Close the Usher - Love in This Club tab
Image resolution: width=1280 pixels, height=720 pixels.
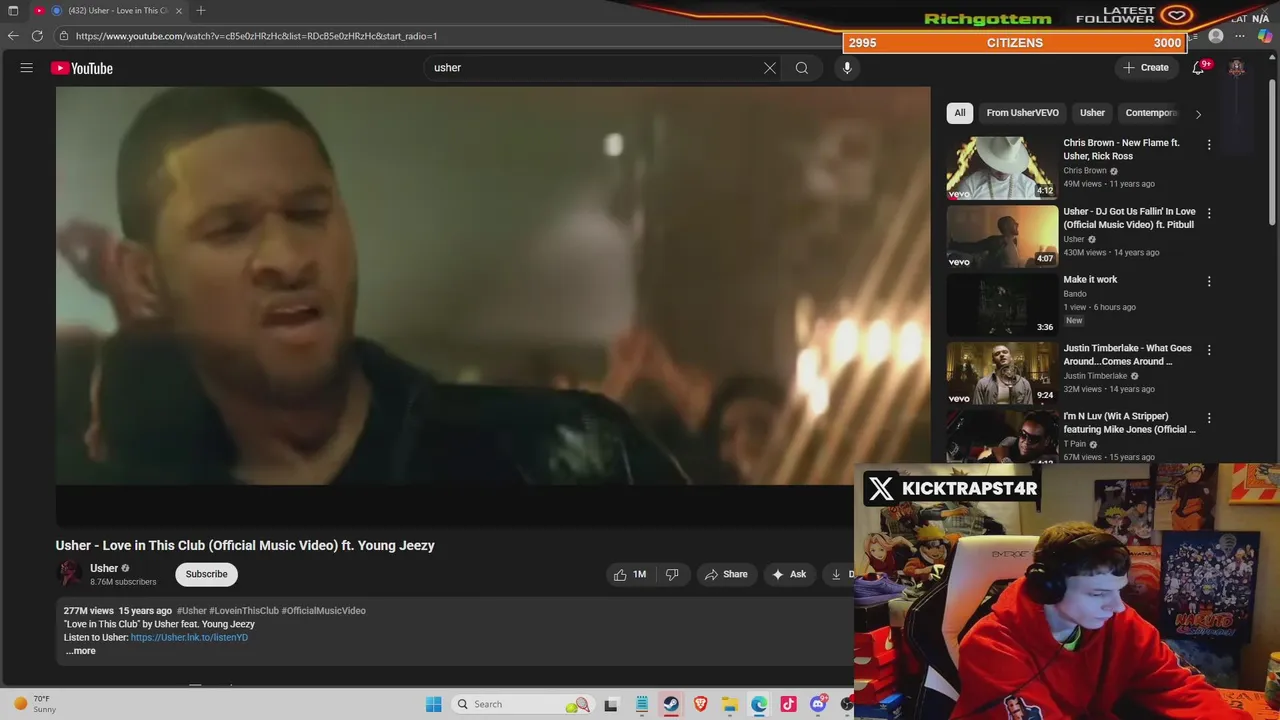(x=180, y=10)
